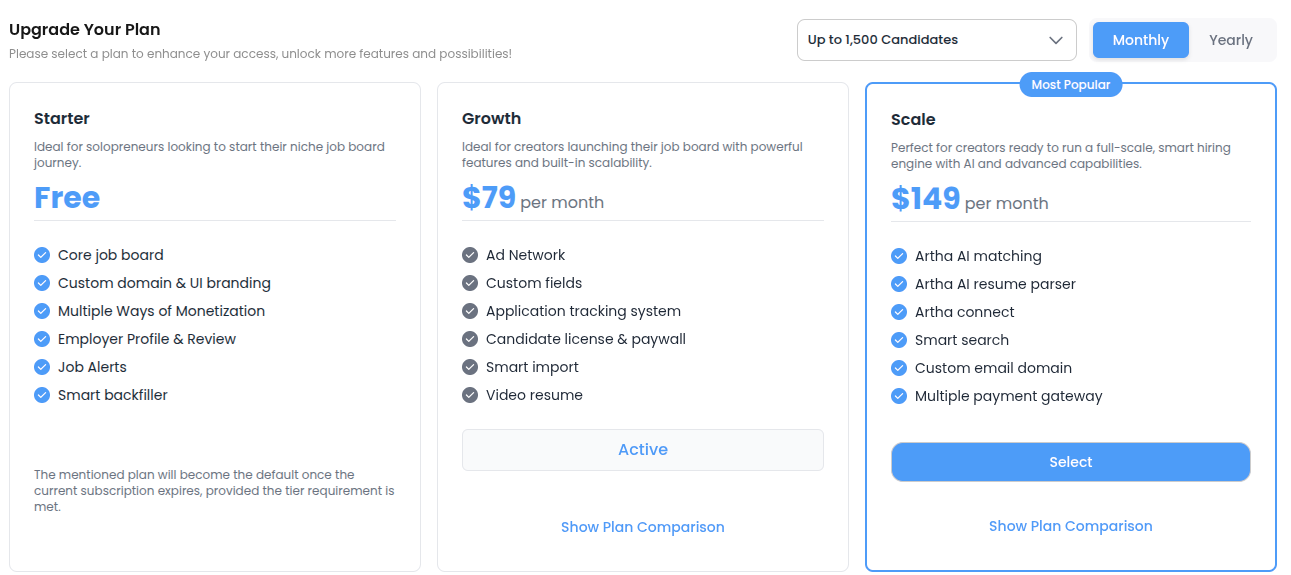Image resolution: width=1291 pixels, height=575 pixels.
Task: Click the Active button on Growth plan
Action: 642,450
